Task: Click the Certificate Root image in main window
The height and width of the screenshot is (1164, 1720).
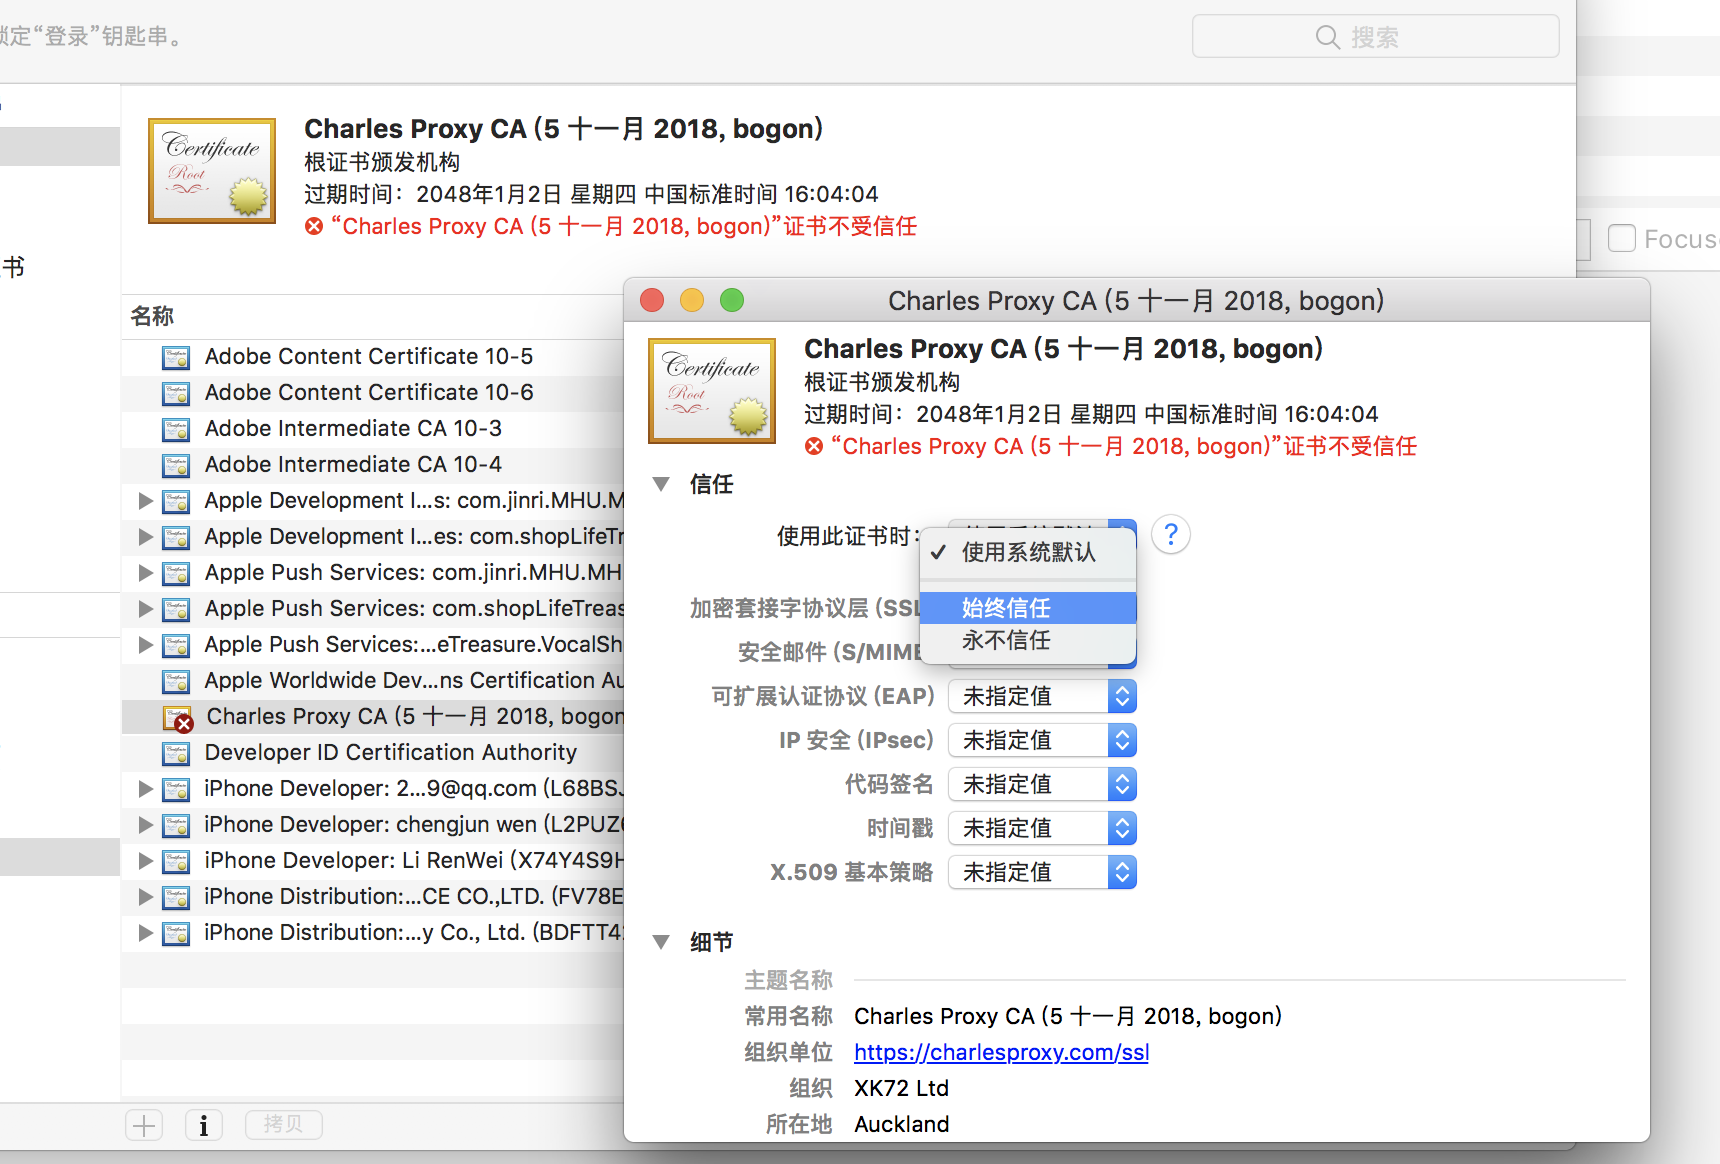Action: click(x=212, y=171)
